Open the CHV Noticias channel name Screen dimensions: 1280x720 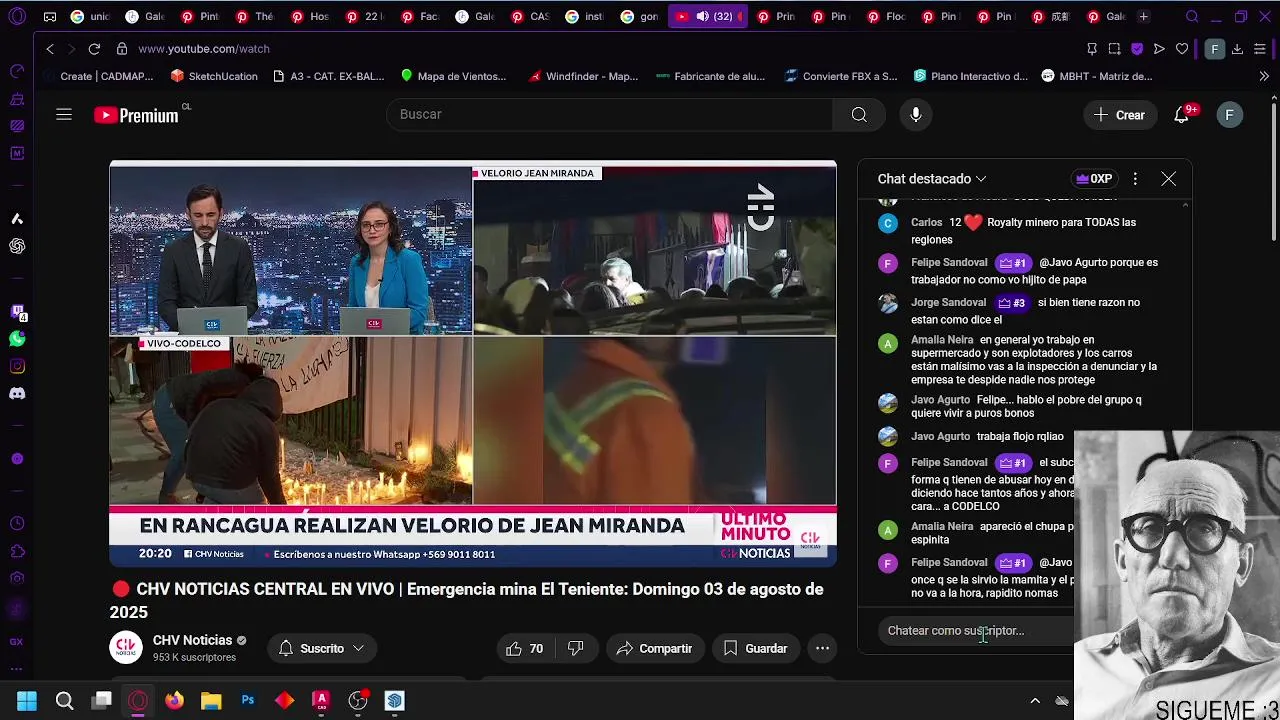coord(192,640)
